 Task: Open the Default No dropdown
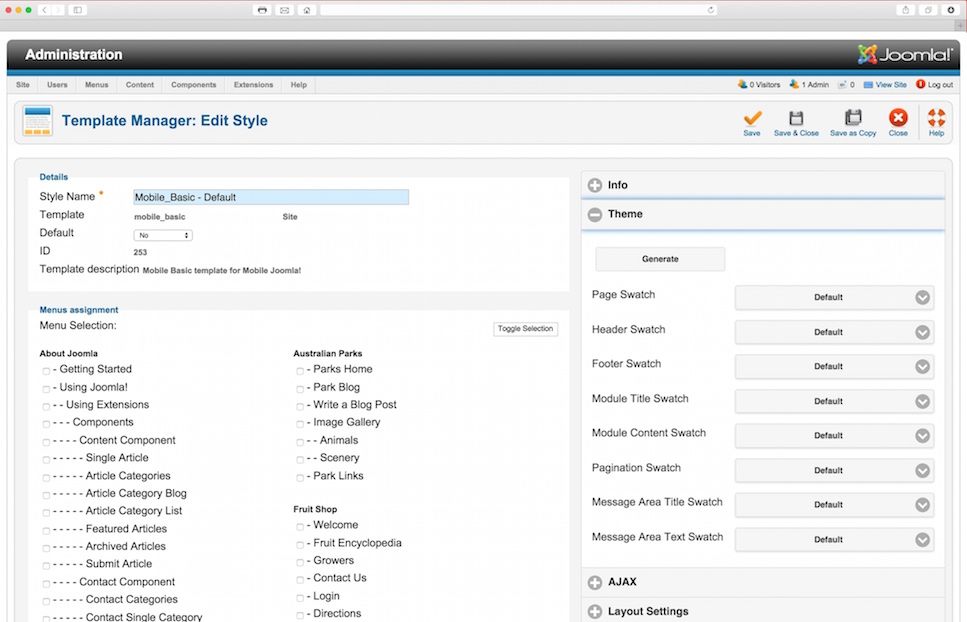[x=163, y=235]
